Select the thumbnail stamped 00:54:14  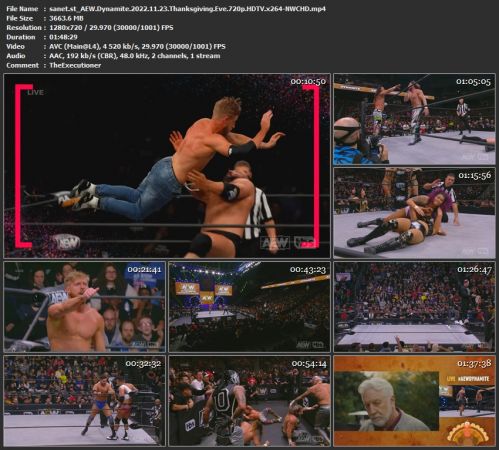click(249, 401)
